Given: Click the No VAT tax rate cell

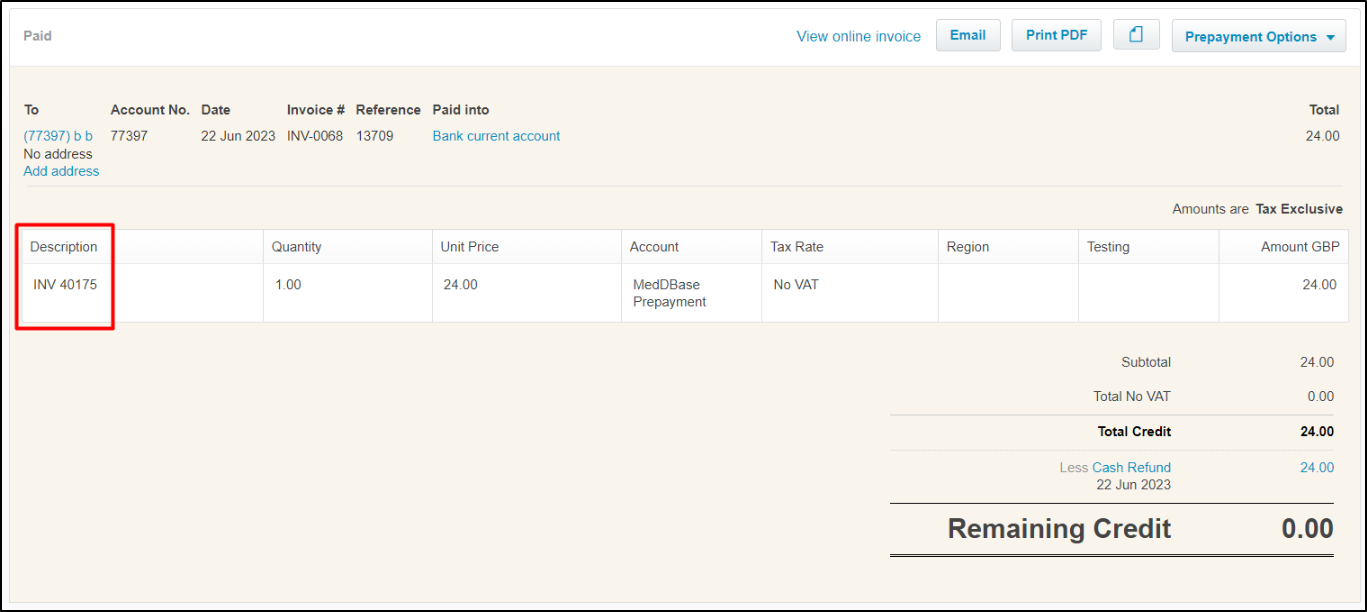Looking at the screenshot, I should 796,285.
